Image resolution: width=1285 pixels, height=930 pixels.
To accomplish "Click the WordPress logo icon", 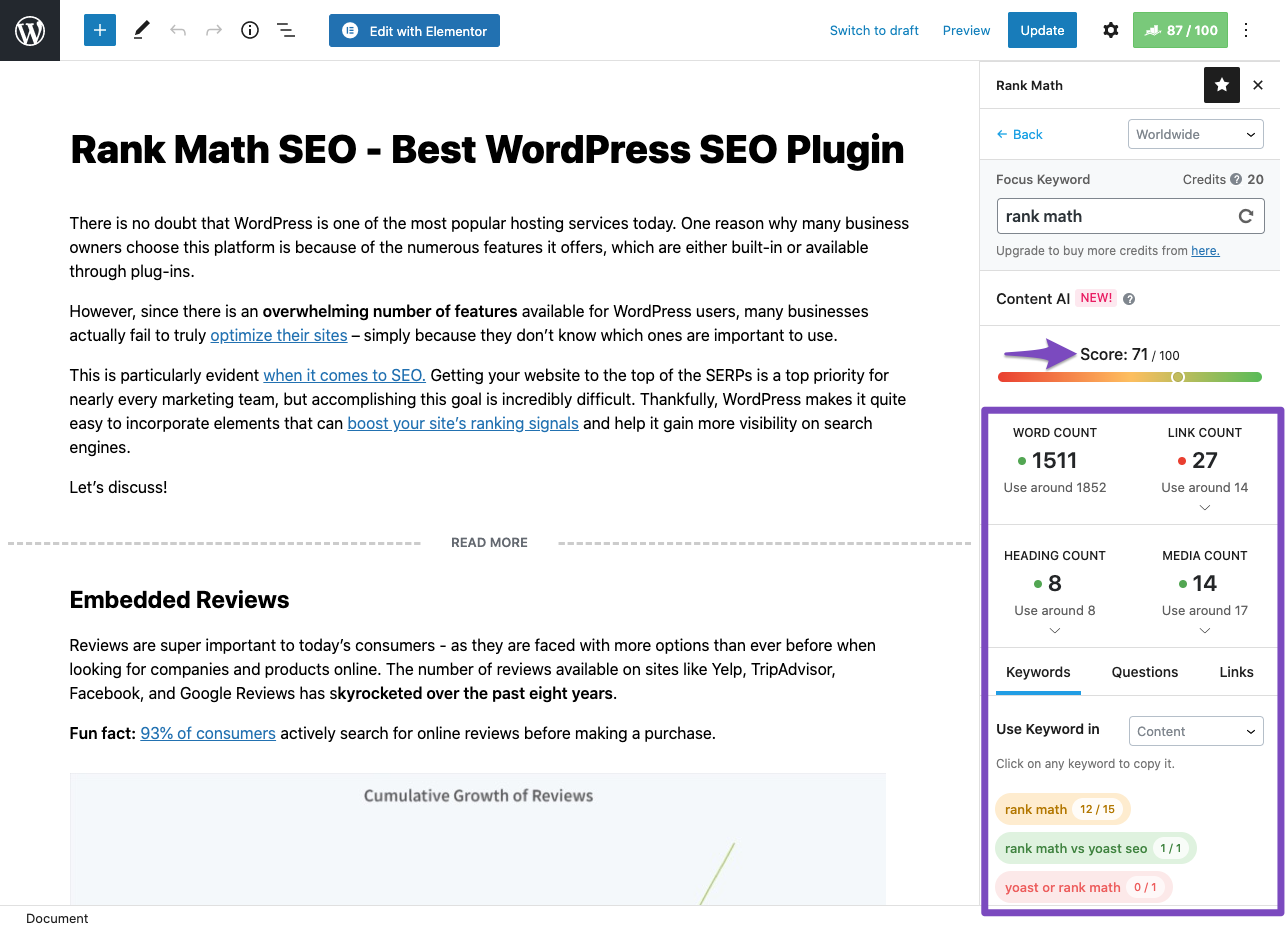I will click(30, 30).
